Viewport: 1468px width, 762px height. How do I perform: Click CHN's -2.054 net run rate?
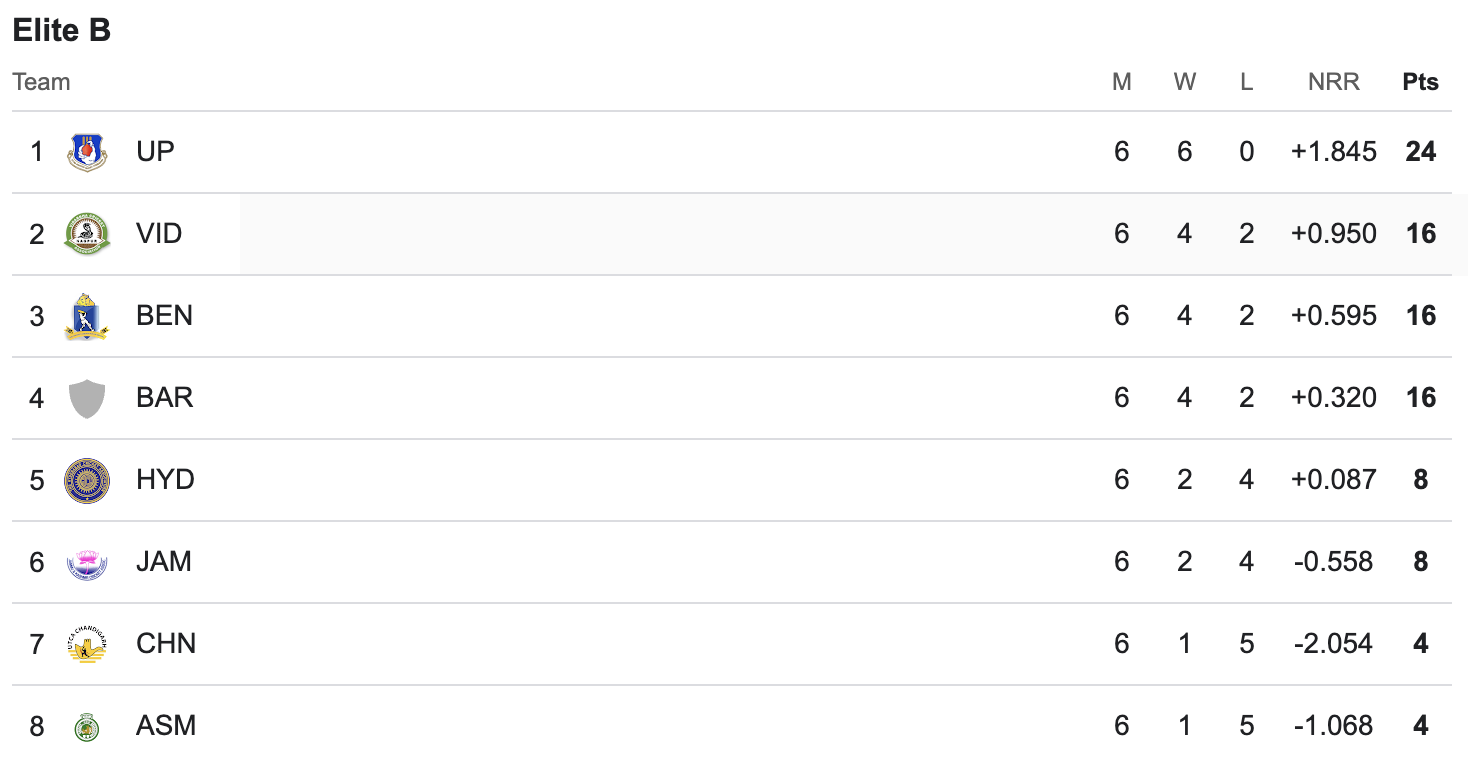[x=1334, y=644]
